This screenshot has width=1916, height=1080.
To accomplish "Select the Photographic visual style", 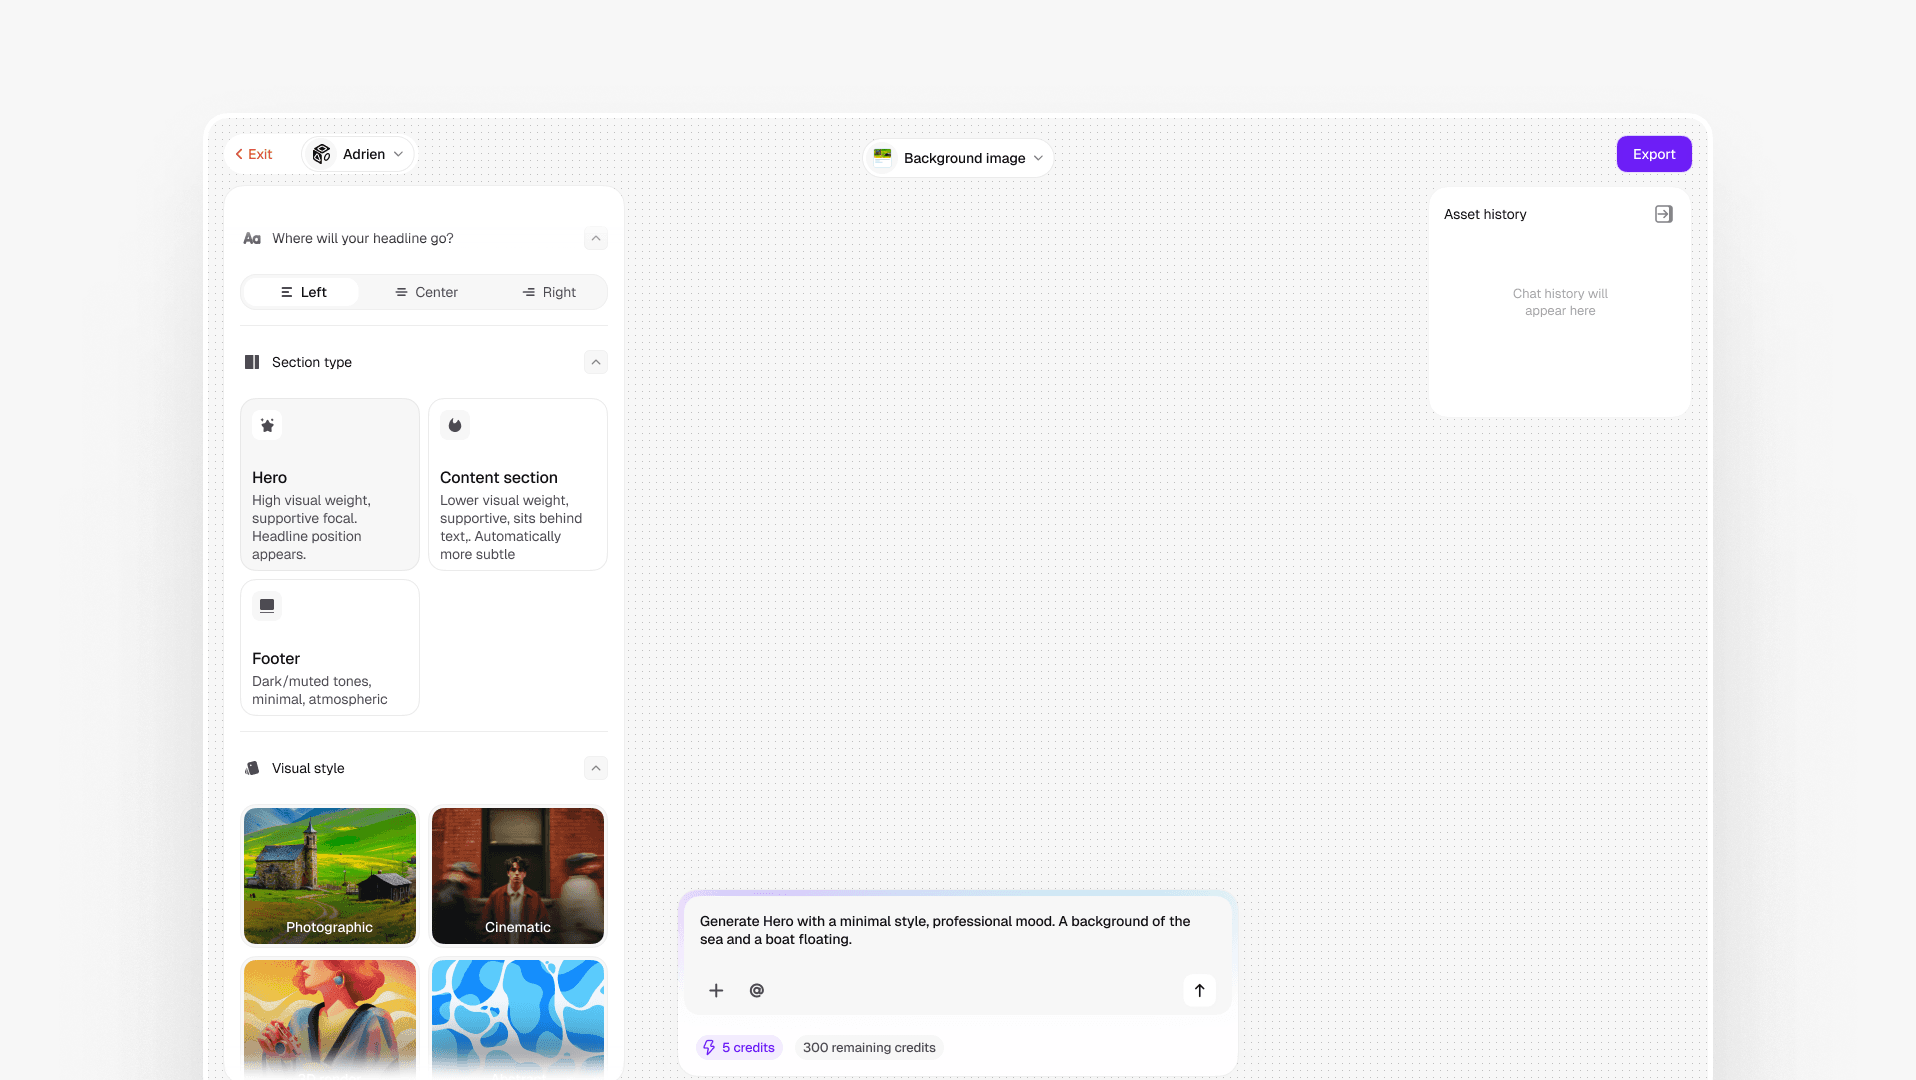I will pyautogui.click(x=330, y=876).
